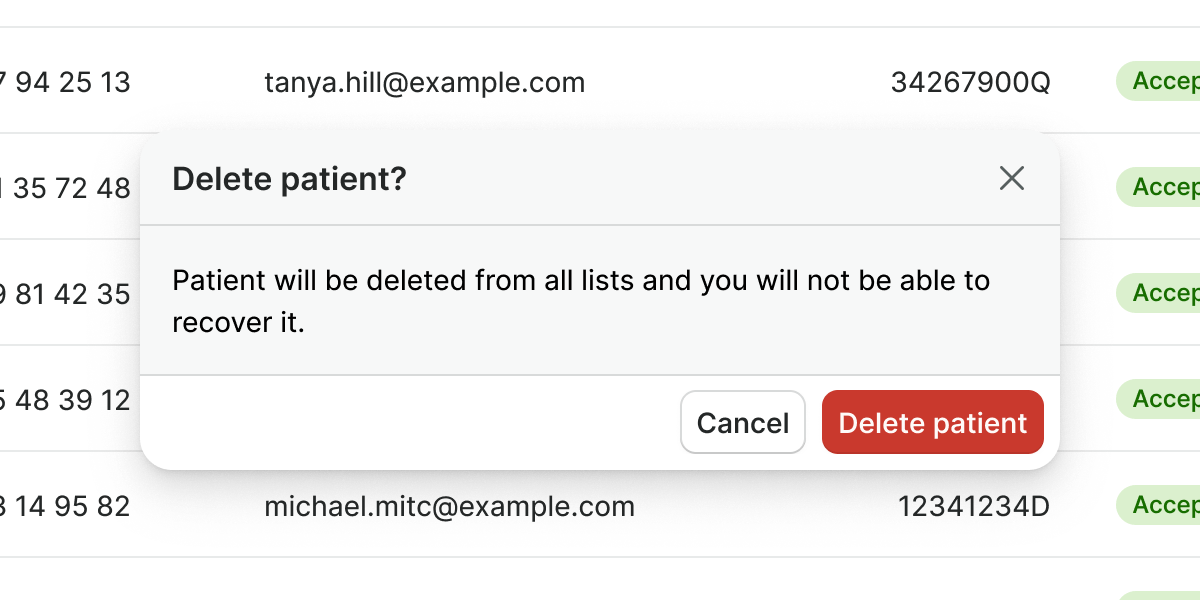Click the "Delete patient?" dialog title
Screen dimensions: 1200x600
click(x=290, y=180)
